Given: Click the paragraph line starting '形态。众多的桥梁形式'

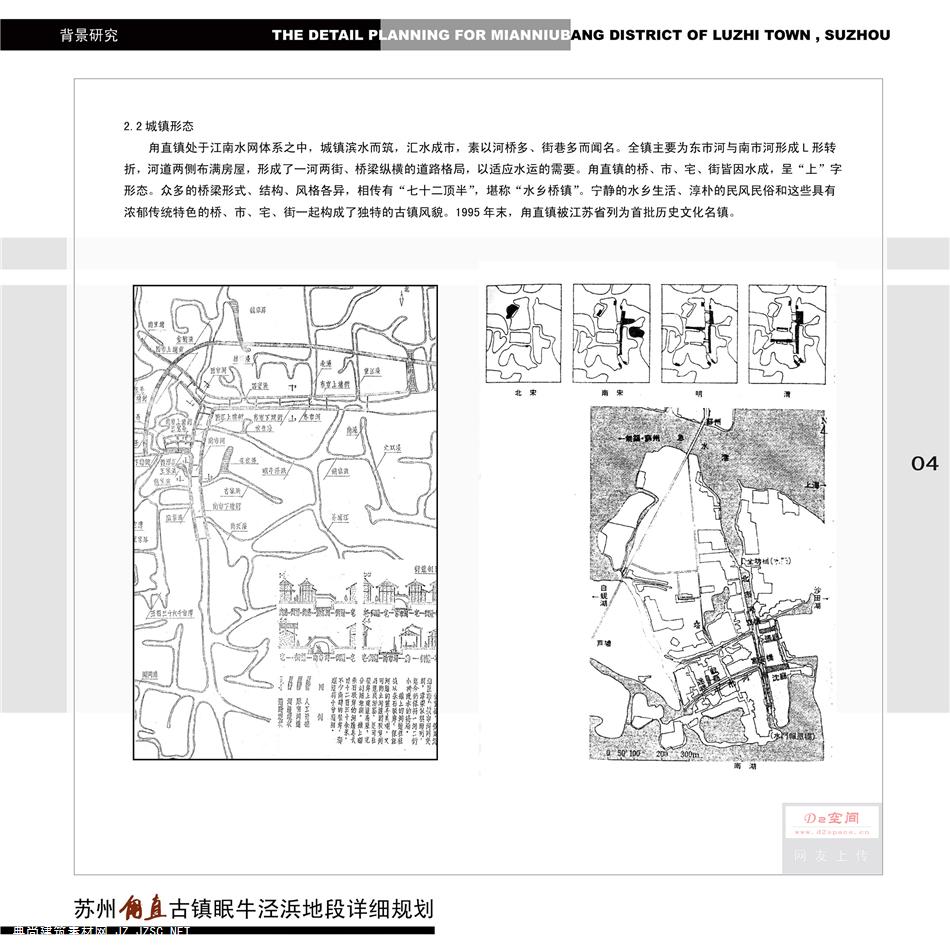Looking at the screenshot, I should pos(479,190).
